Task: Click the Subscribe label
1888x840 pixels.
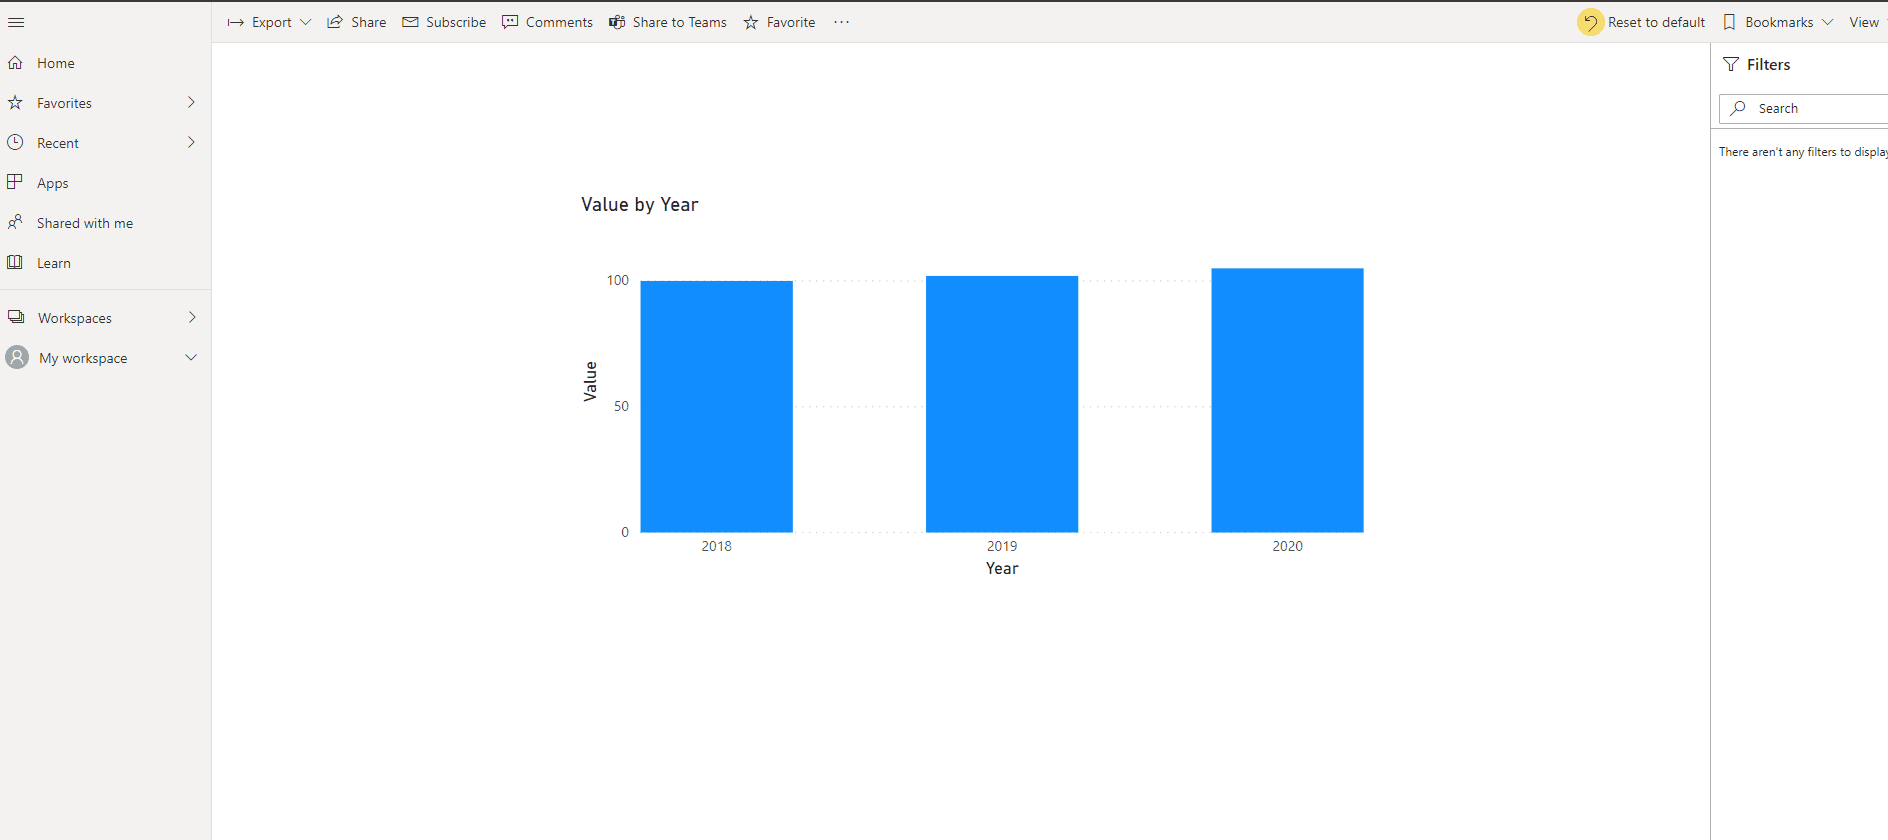Action: 456,22
